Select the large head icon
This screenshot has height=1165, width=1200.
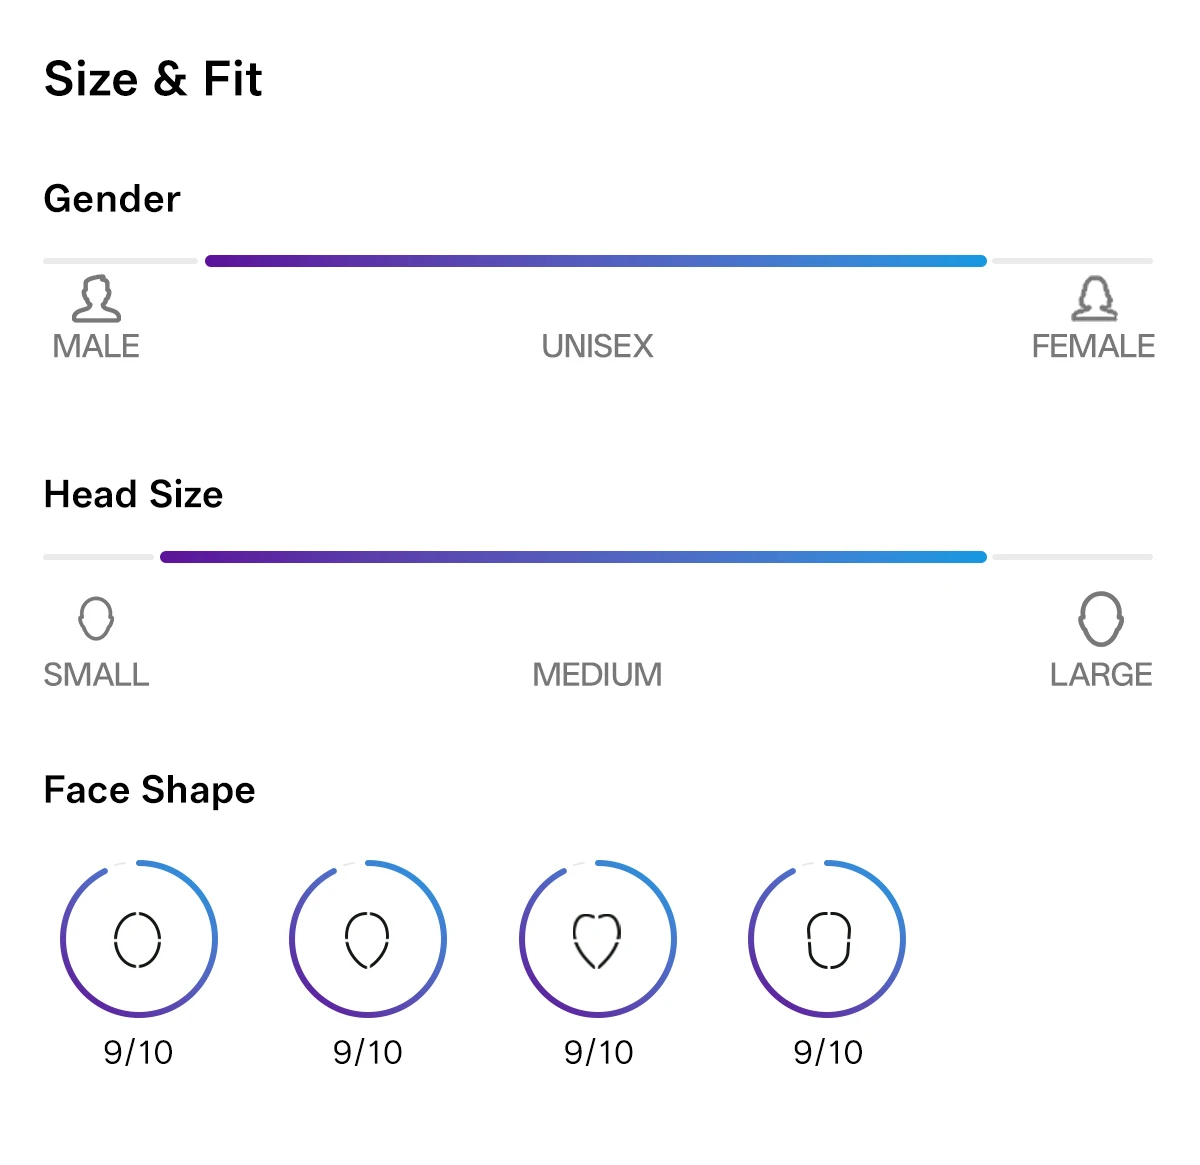click(x=1101, y=619)
